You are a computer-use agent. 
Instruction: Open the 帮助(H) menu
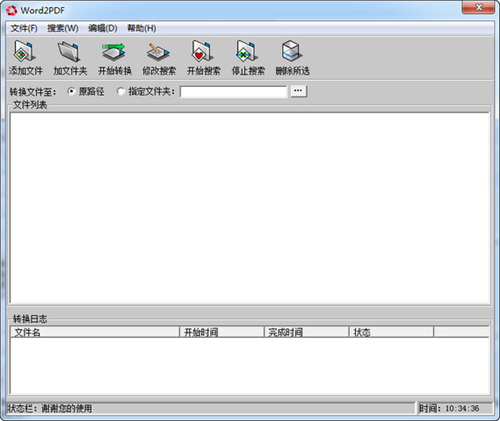(x=142, y=28)
